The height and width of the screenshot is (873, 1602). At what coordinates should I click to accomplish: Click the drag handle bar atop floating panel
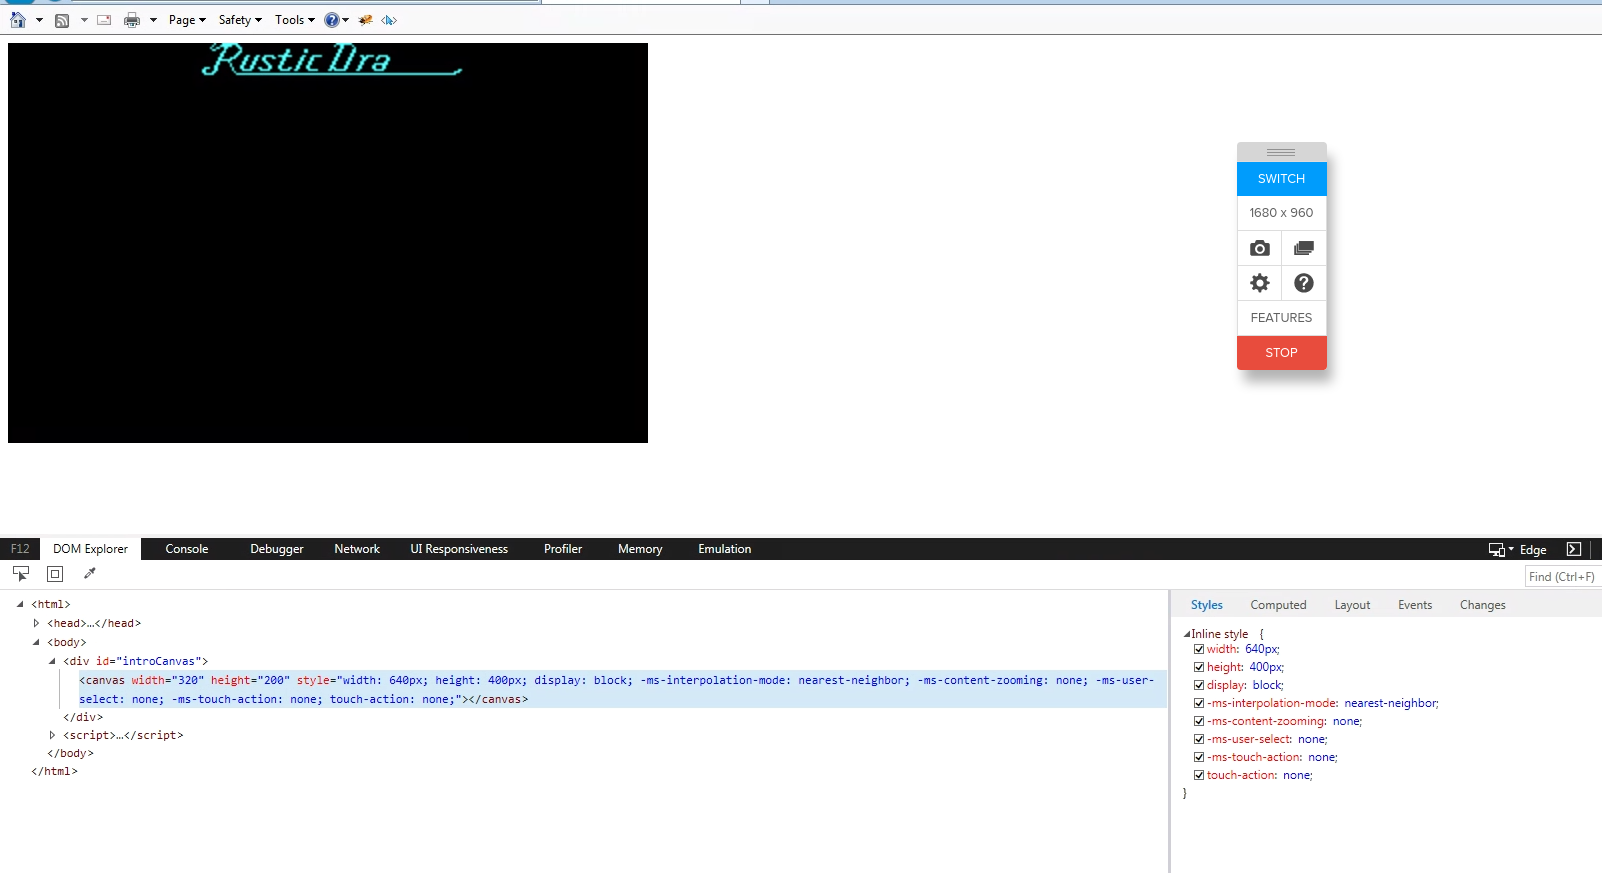(x=1281, y=152)
